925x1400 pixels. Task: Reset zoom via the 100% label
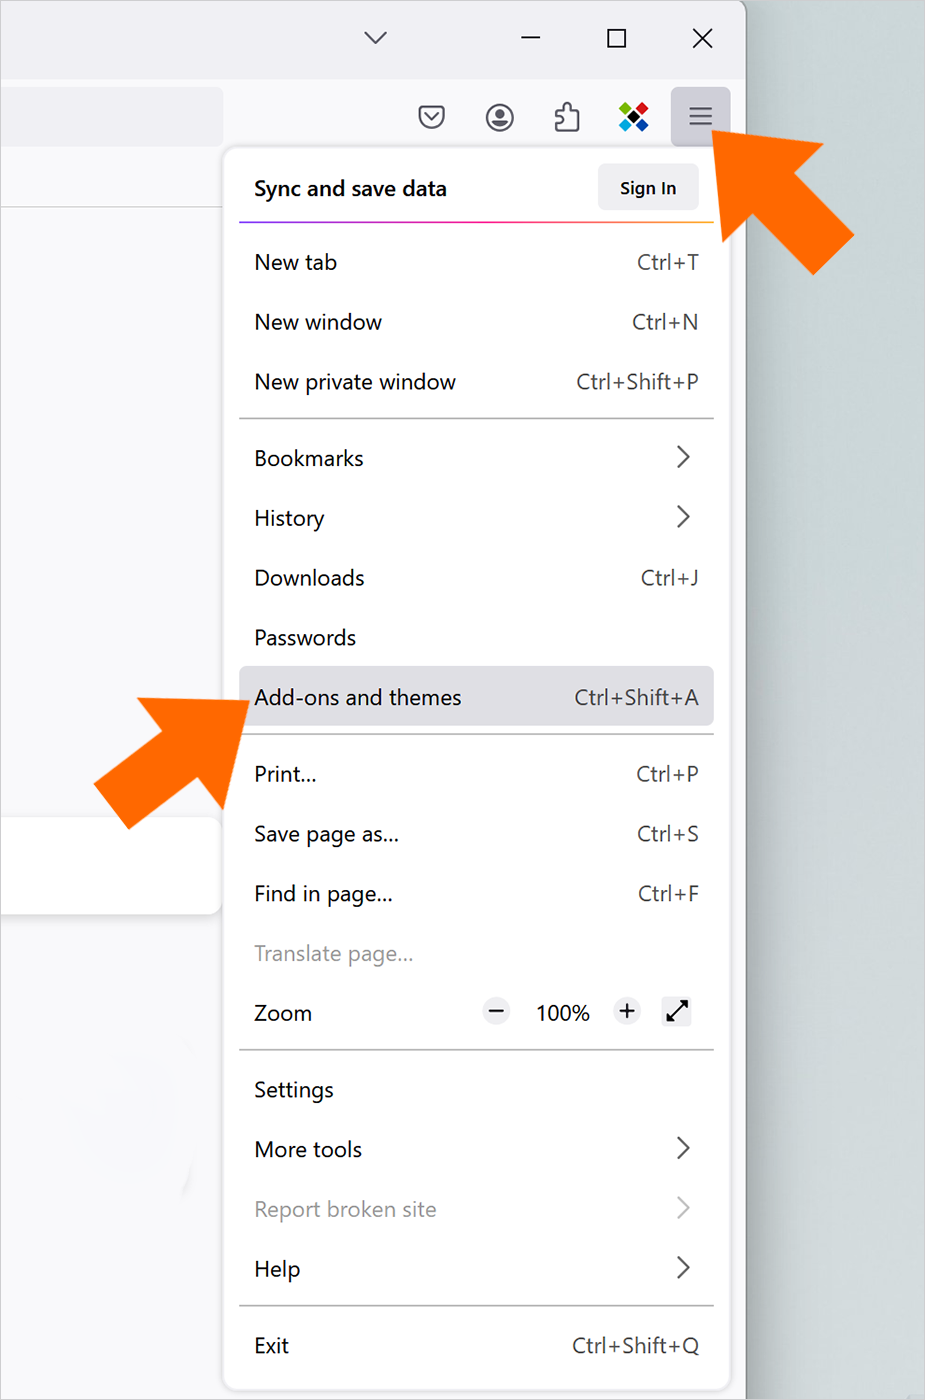(x=563, y=1013)
